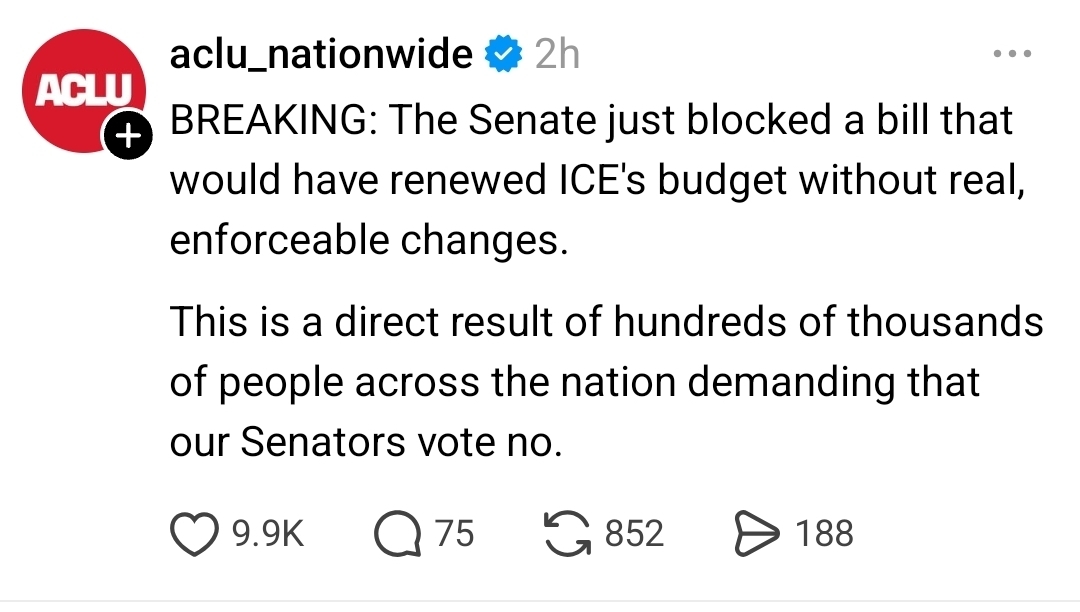The height and width of the screenshot is (612, 1080).
Task: Tap the 188 shares count
Action: click(x=825, y=533)
